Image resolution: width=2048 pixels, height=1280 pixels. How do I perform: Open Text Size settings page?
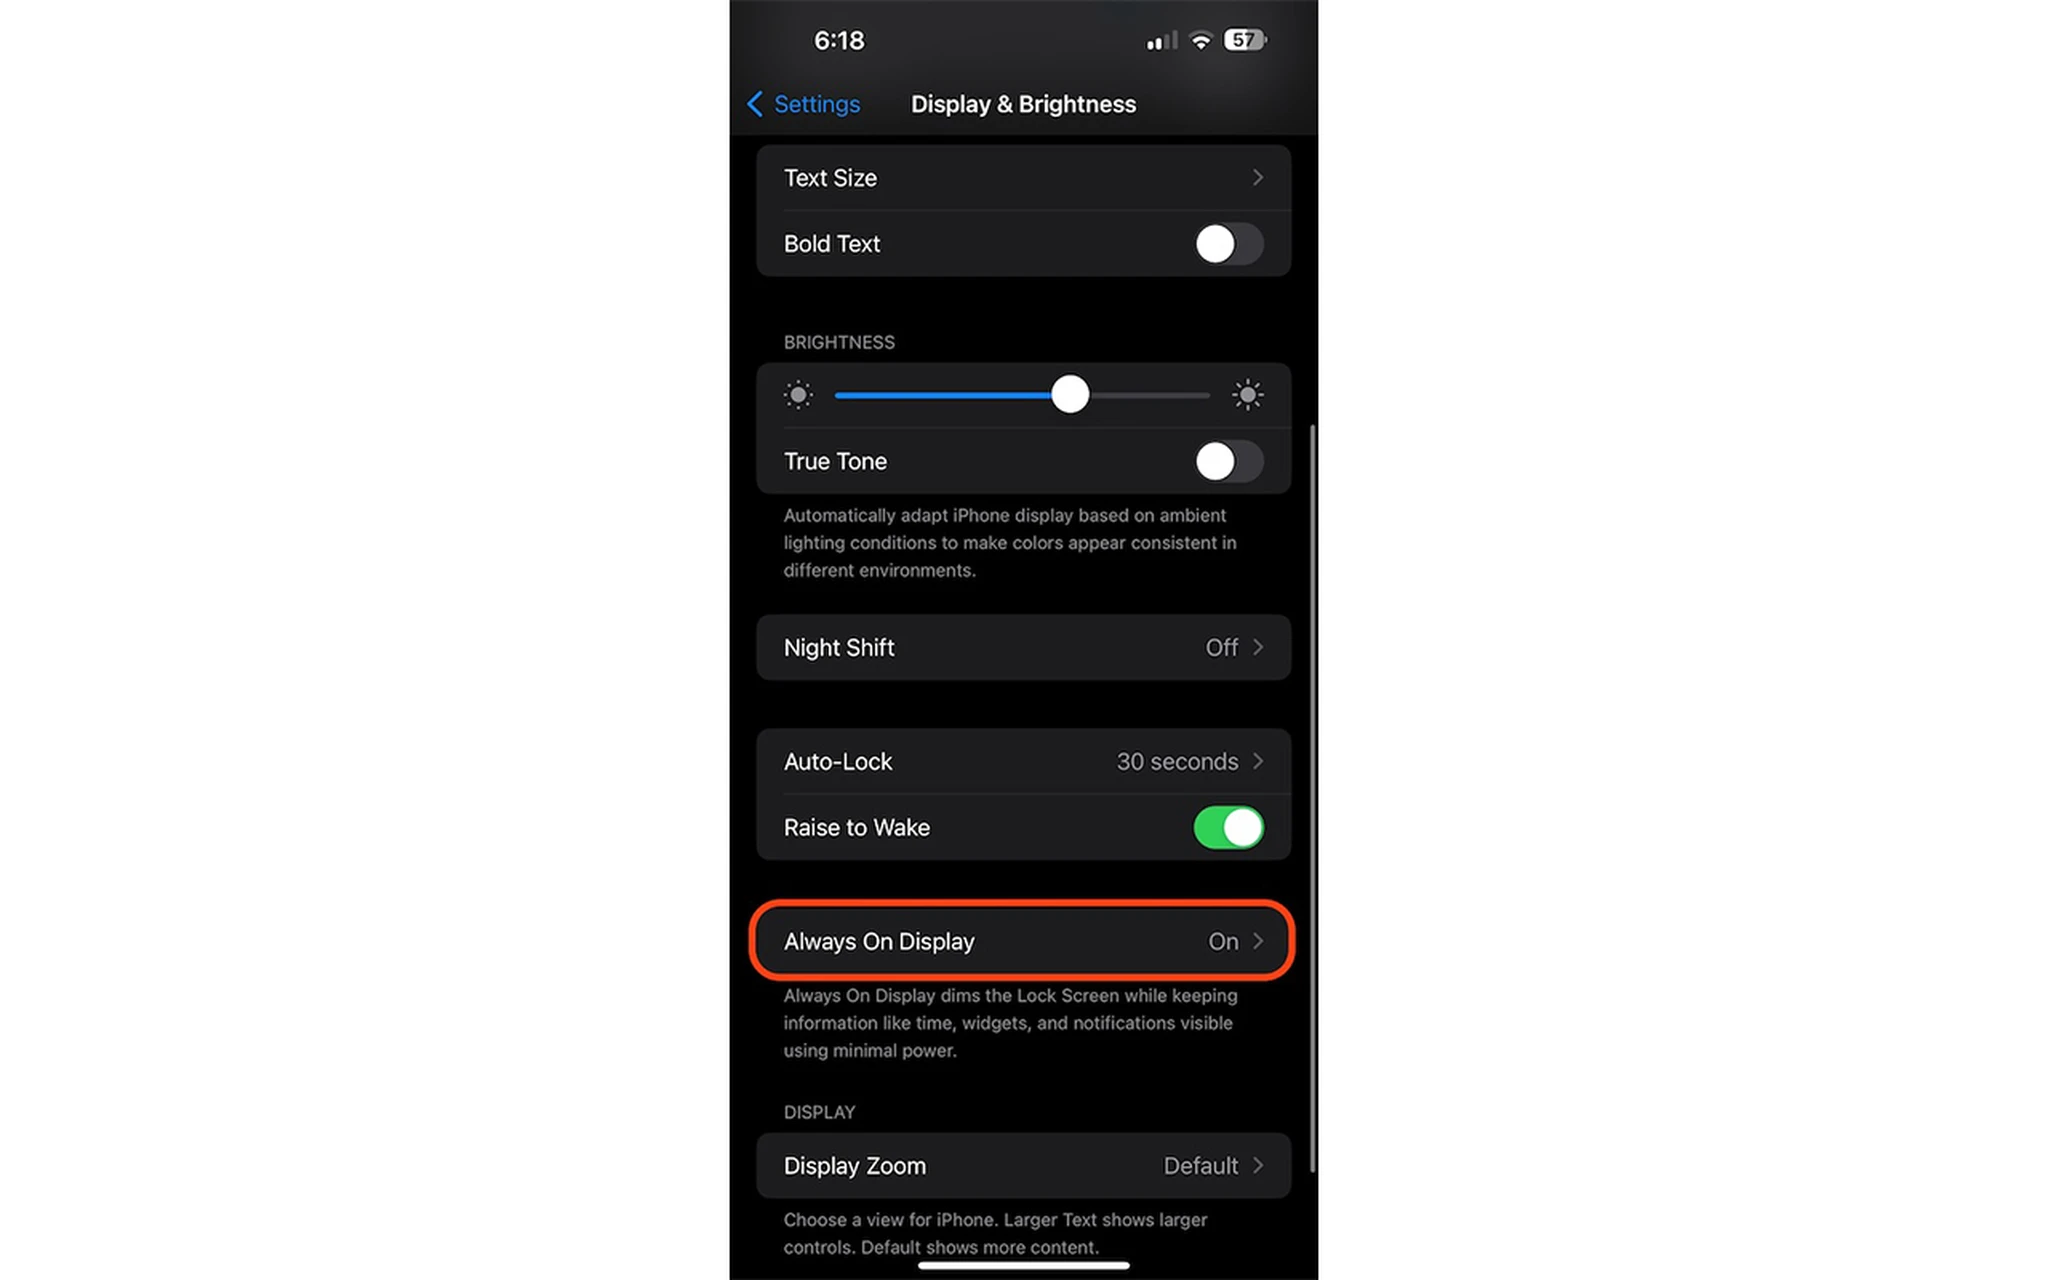[x=1022, y=177]
